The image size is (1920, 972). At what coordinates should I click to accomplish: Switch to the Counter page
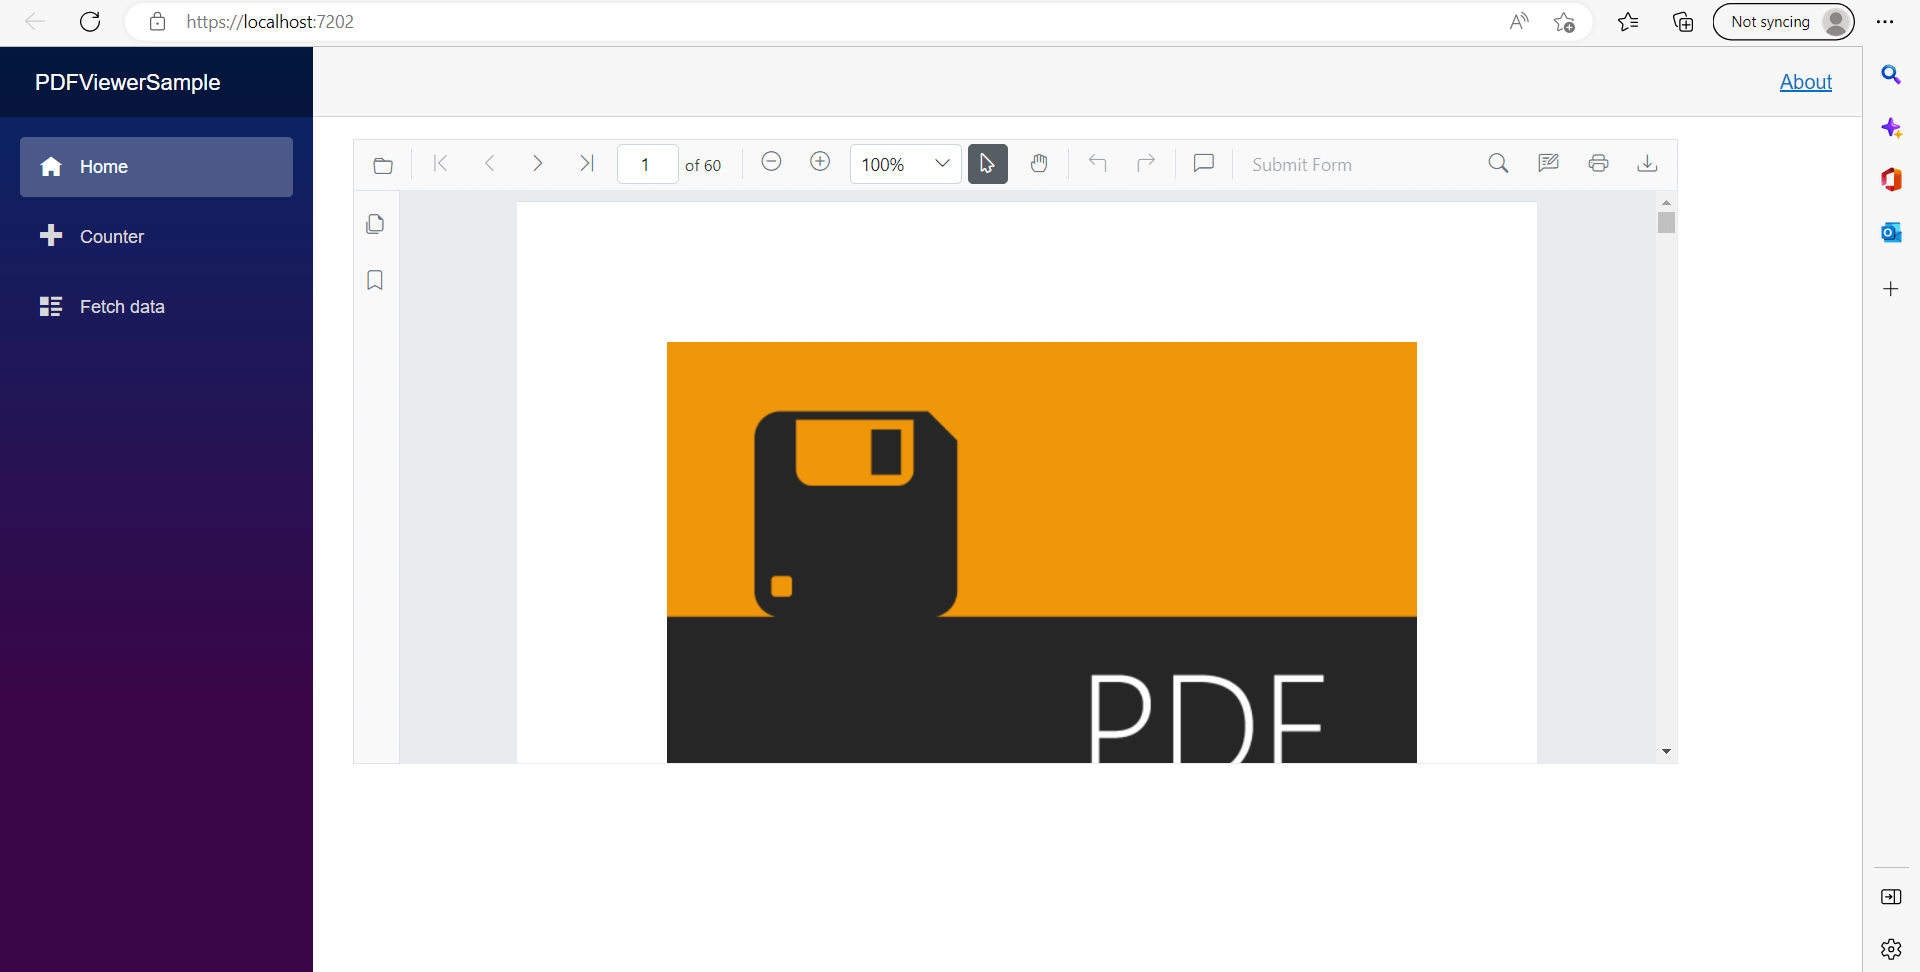pyautogui.click(x=111, y=236)
